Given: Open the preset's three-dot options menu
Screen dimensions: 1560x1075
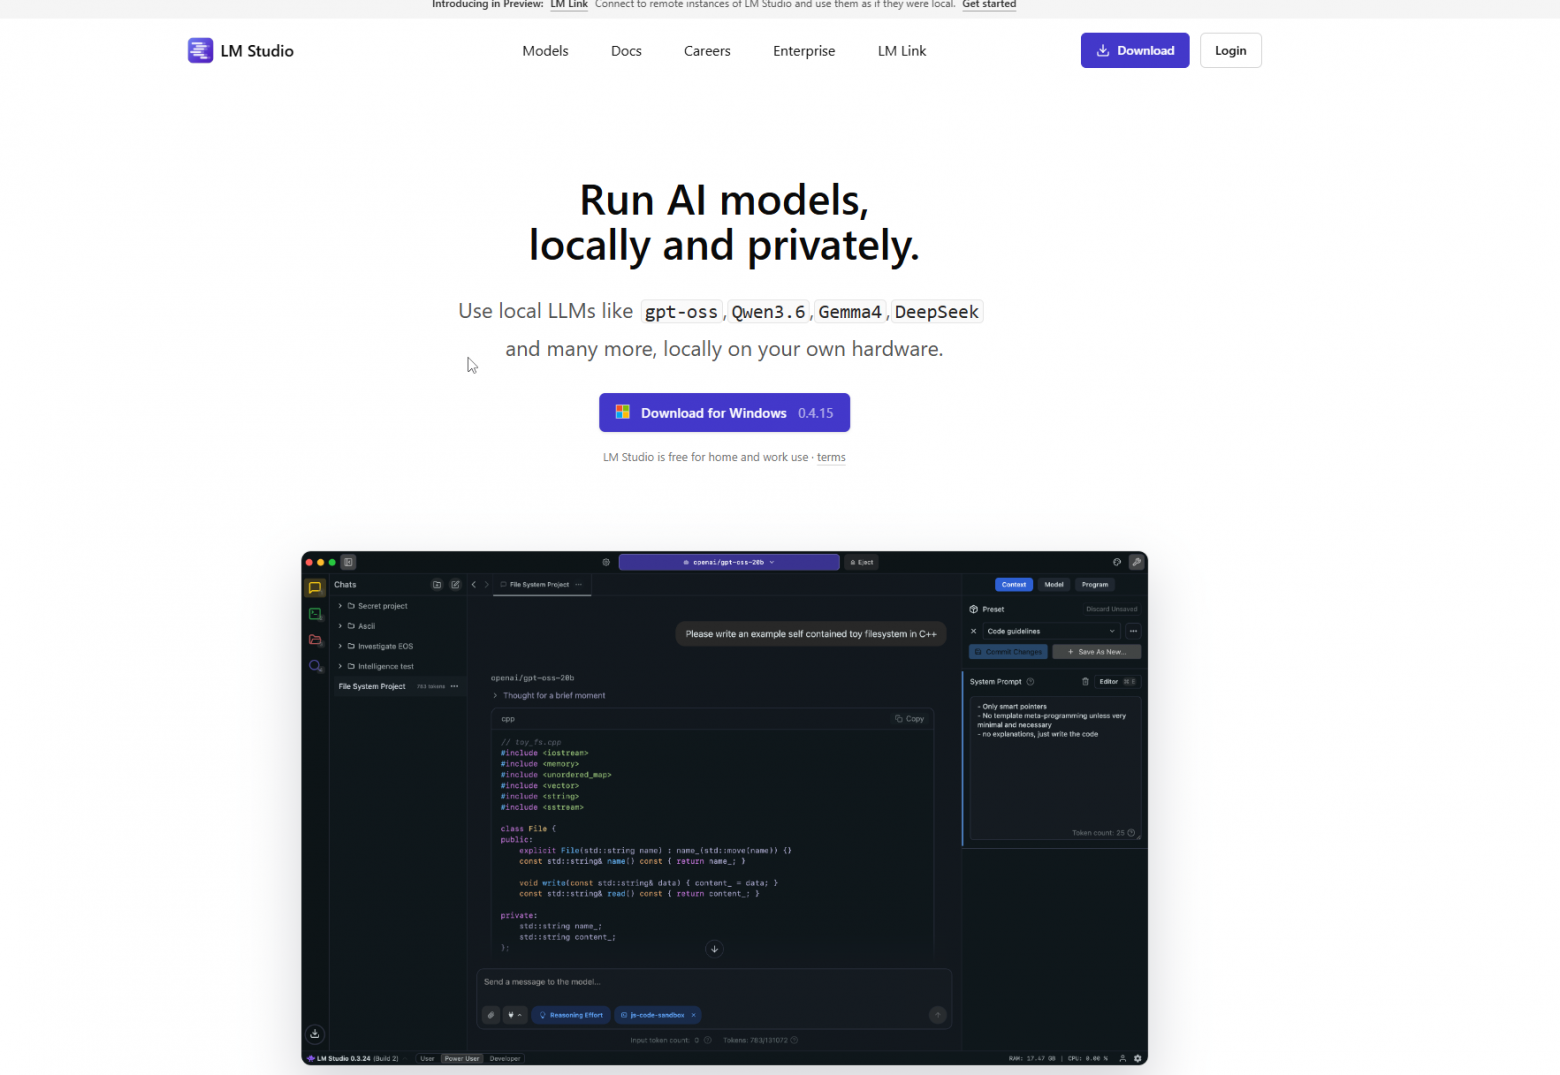Looking at the screenshot, I should [x=1133, y=631].
